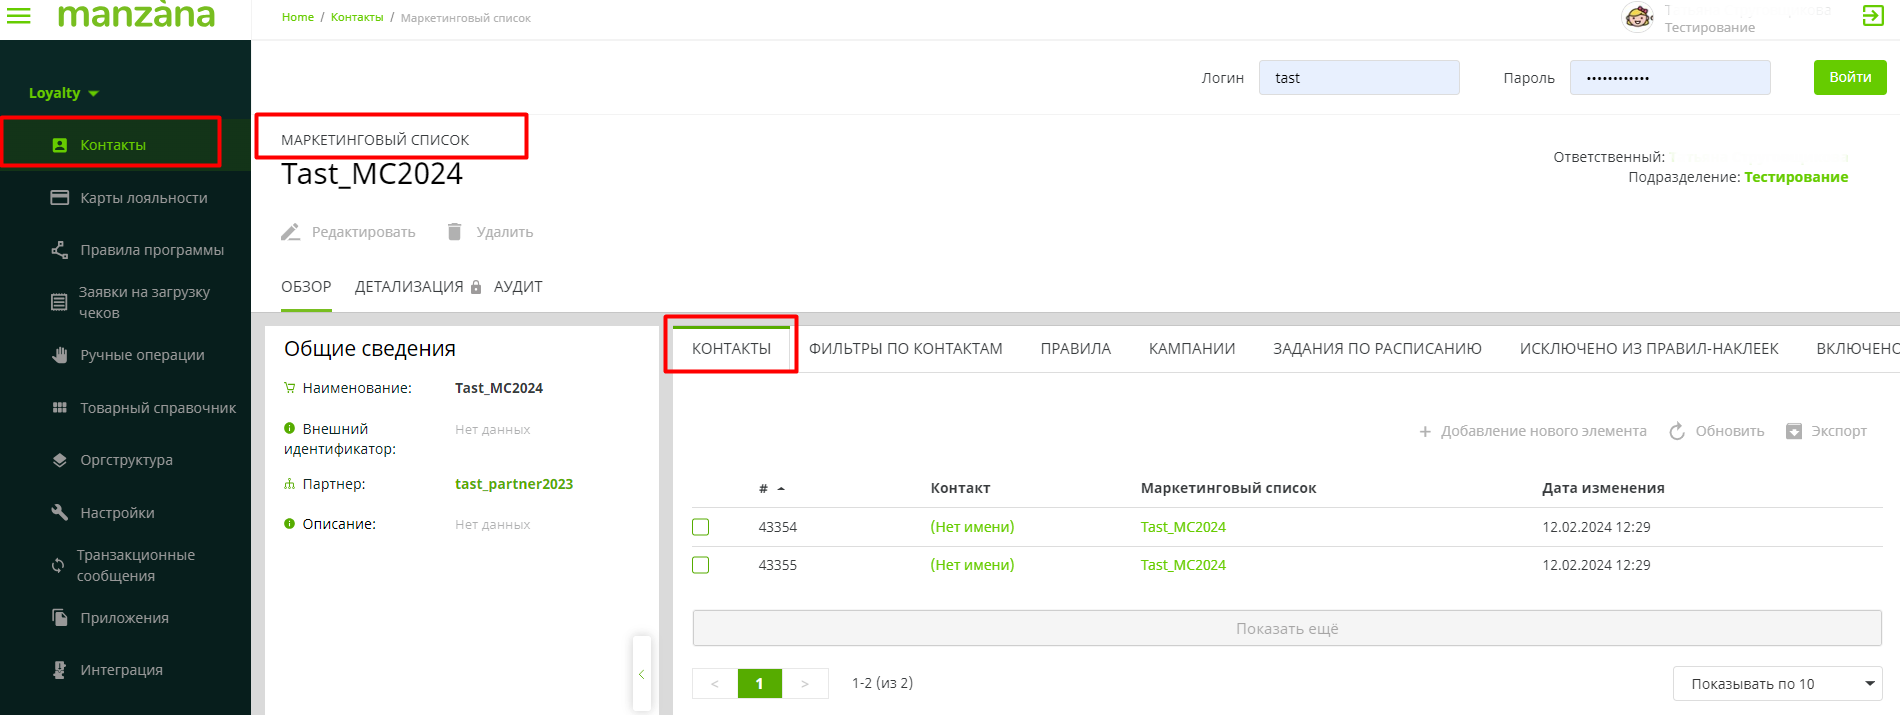The image size is (1900, 715).
Task: Click into the Логин input field
Action: point(1358,78)
